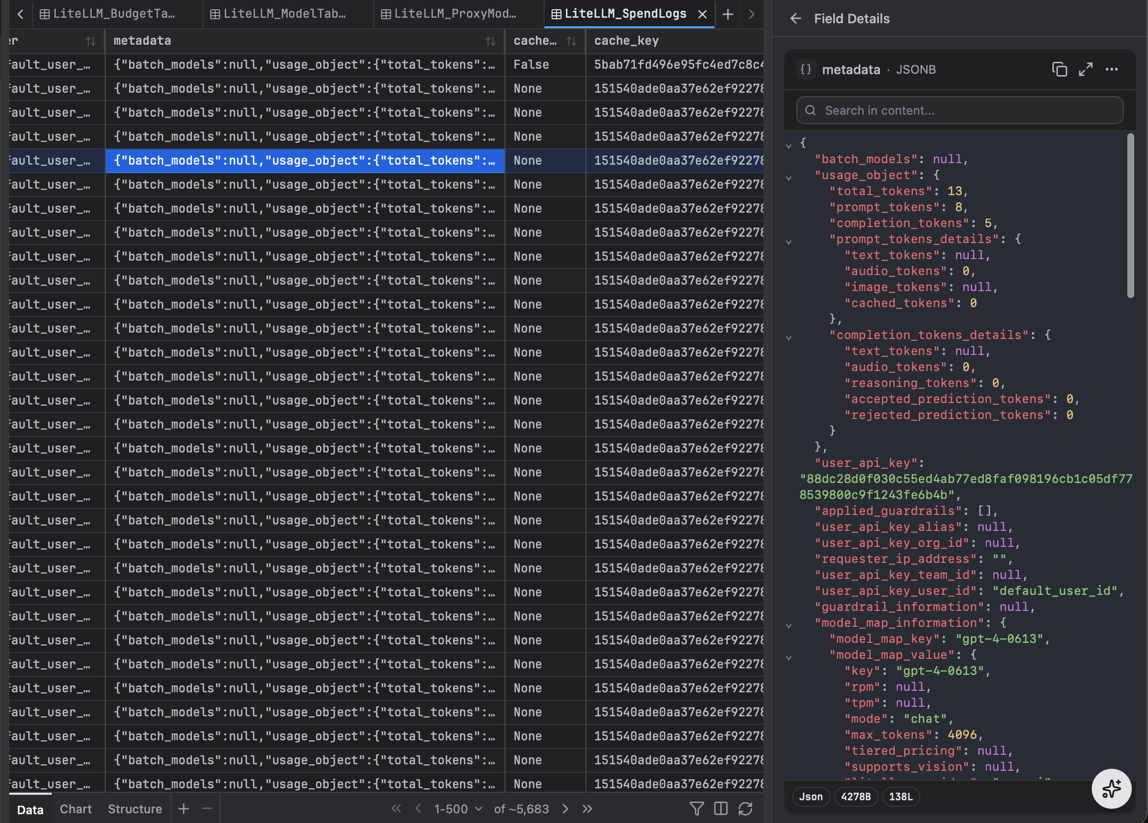Sort by the metadata column
This screenshot has width=1148, height=823.
pos(490,41)
